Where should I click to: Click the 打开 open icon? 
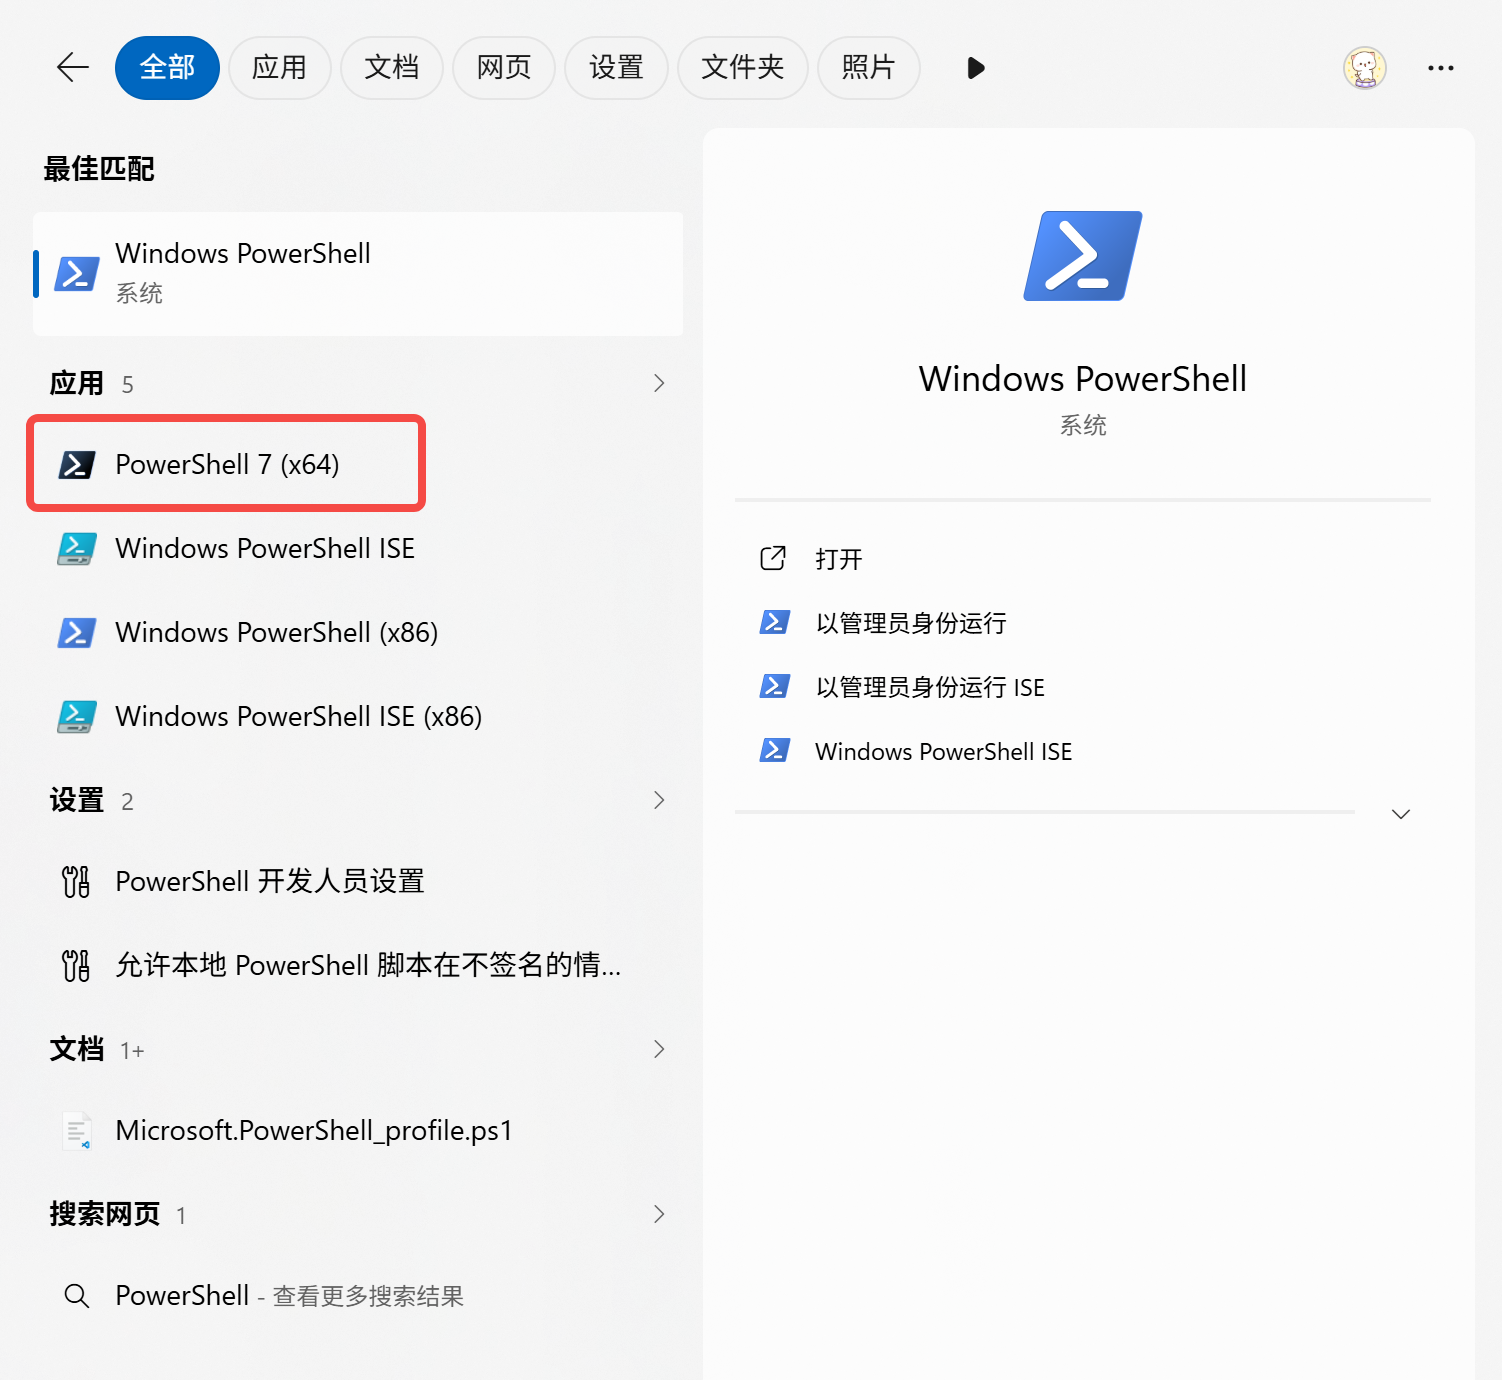(x=773, y=558)
